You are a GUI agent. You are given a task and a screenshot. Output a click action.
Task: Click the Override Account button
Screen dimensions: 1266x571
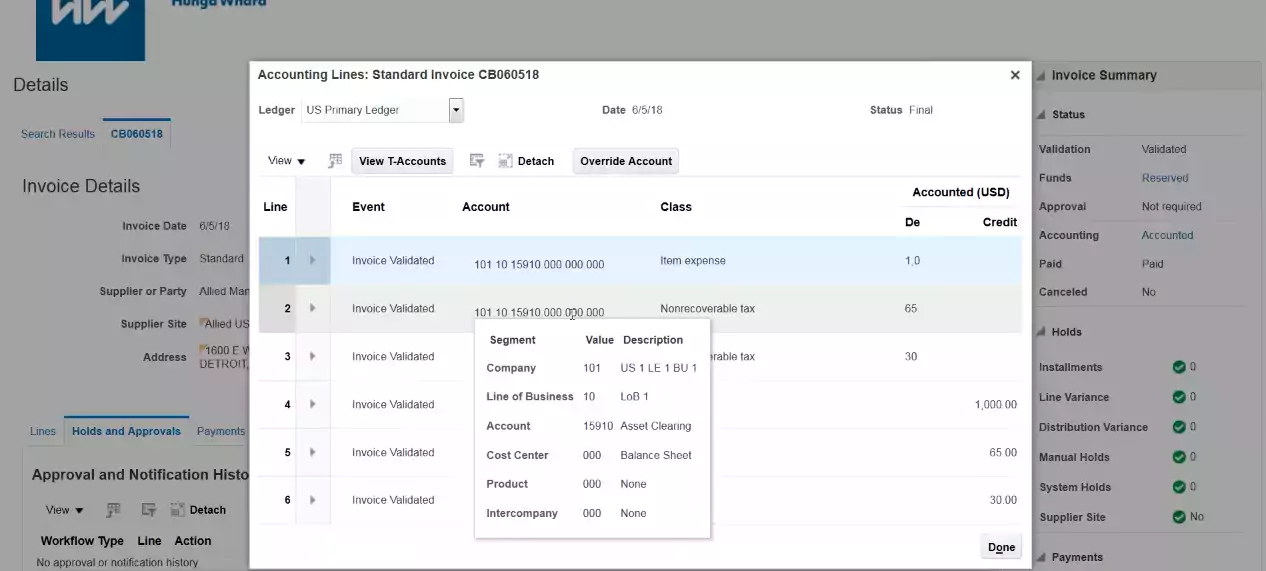(626, 161)
